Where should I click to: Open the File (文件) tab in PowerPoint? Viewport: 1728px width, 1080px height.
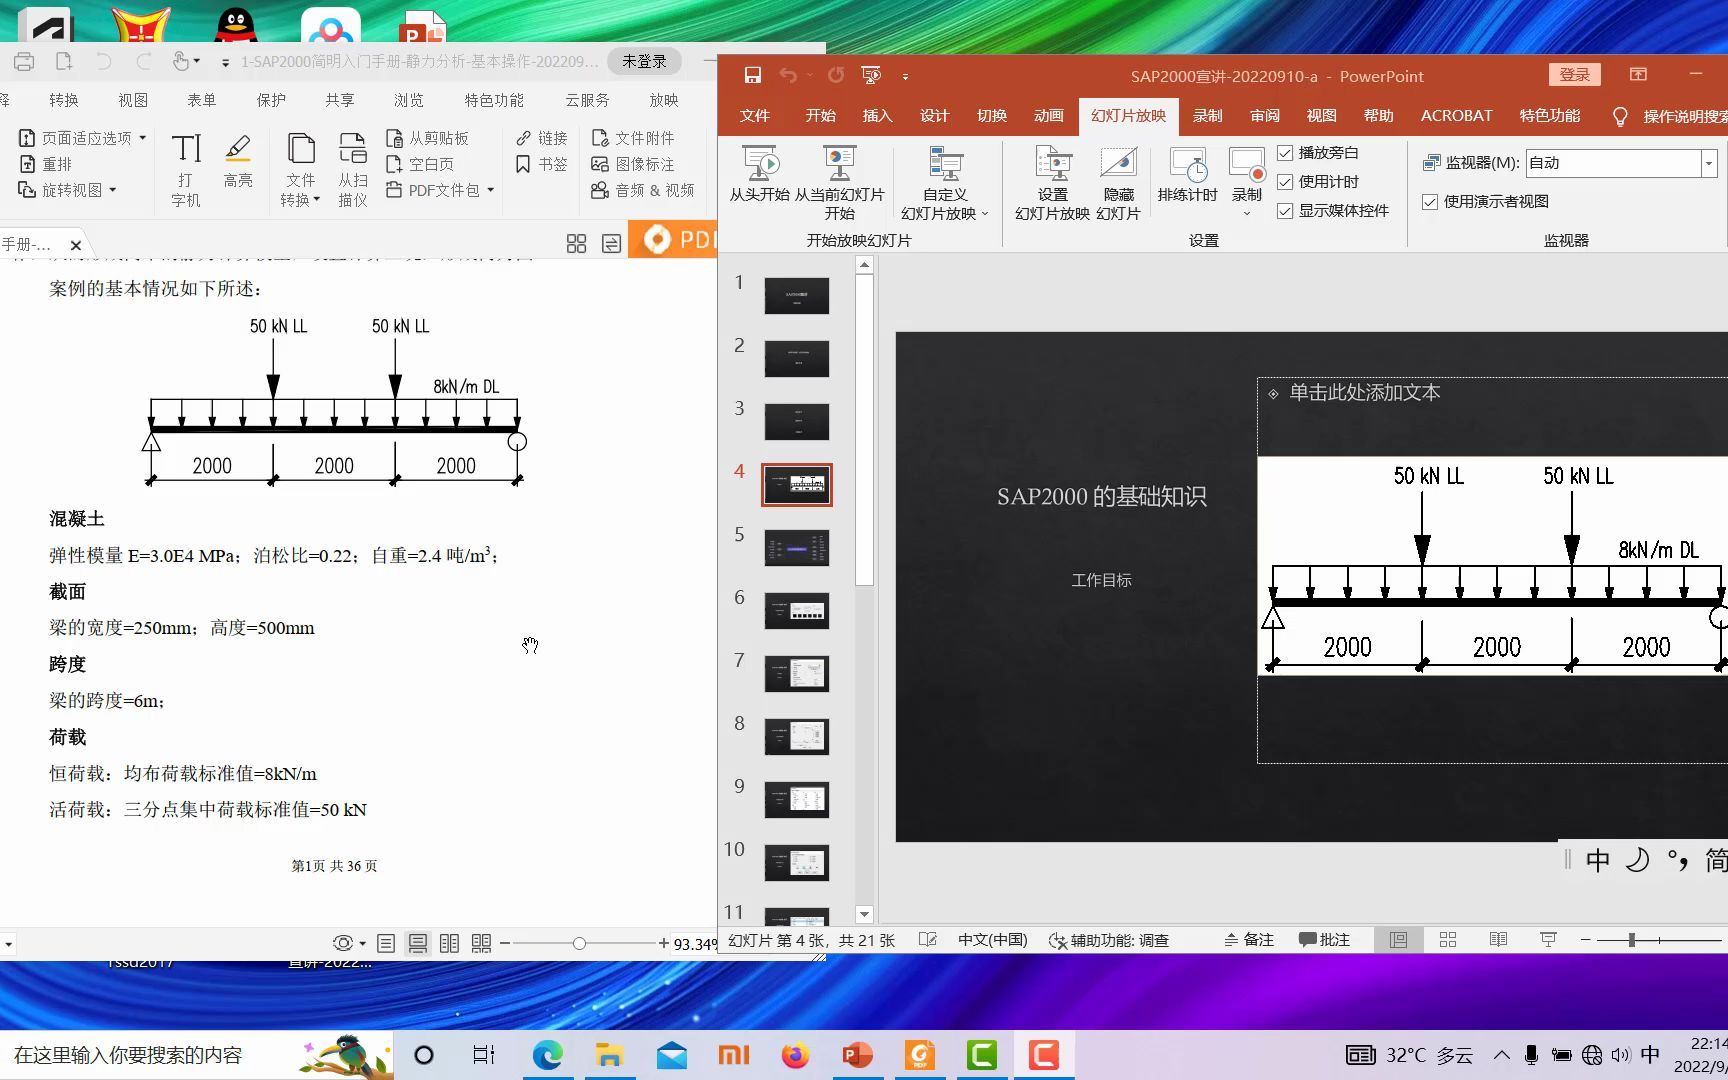tap(755, 116)
